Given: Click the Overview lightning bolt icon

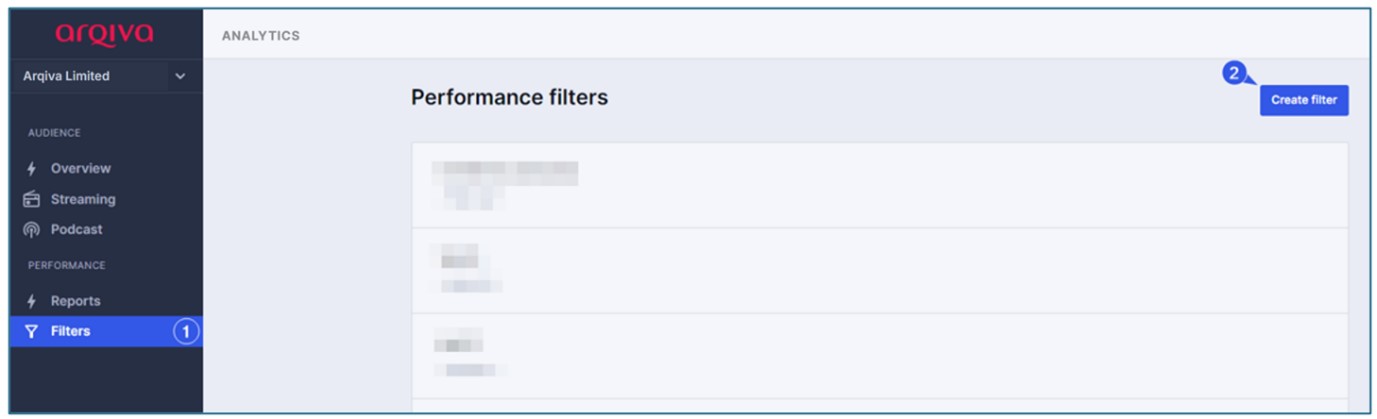Looking at the screenshot, I should (32, 169).
